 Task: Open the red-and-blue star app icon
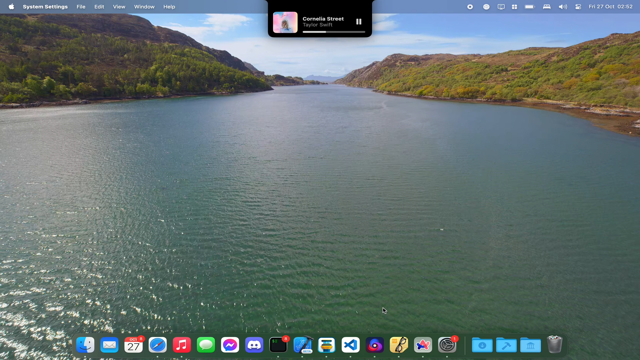point(423,345)
